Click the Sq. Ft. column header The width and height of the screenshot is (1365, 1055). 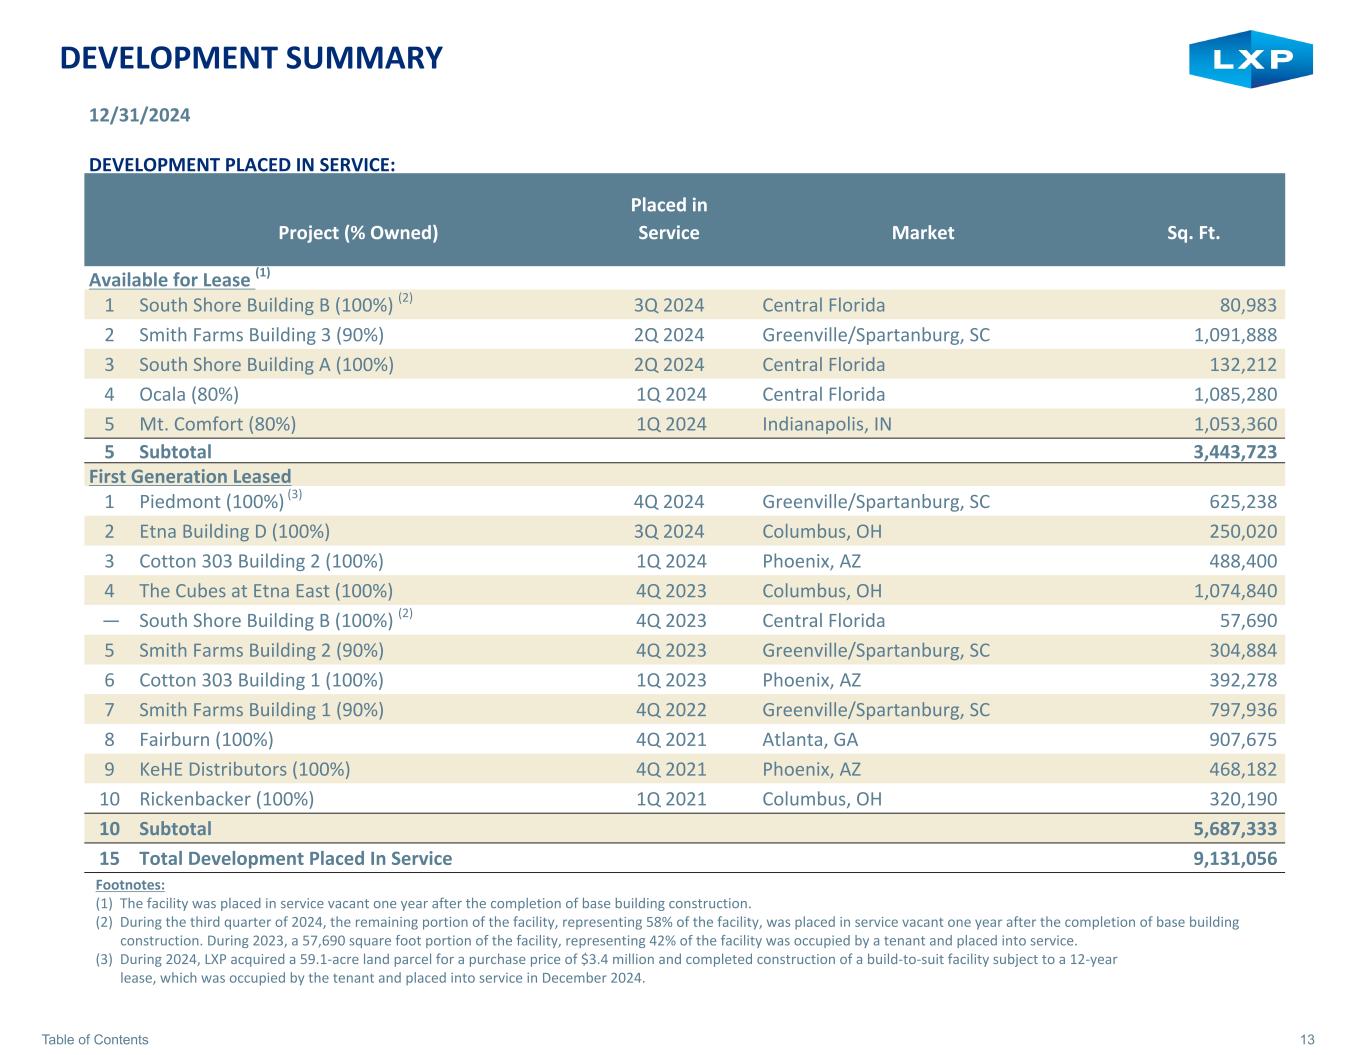[1193, 233]
